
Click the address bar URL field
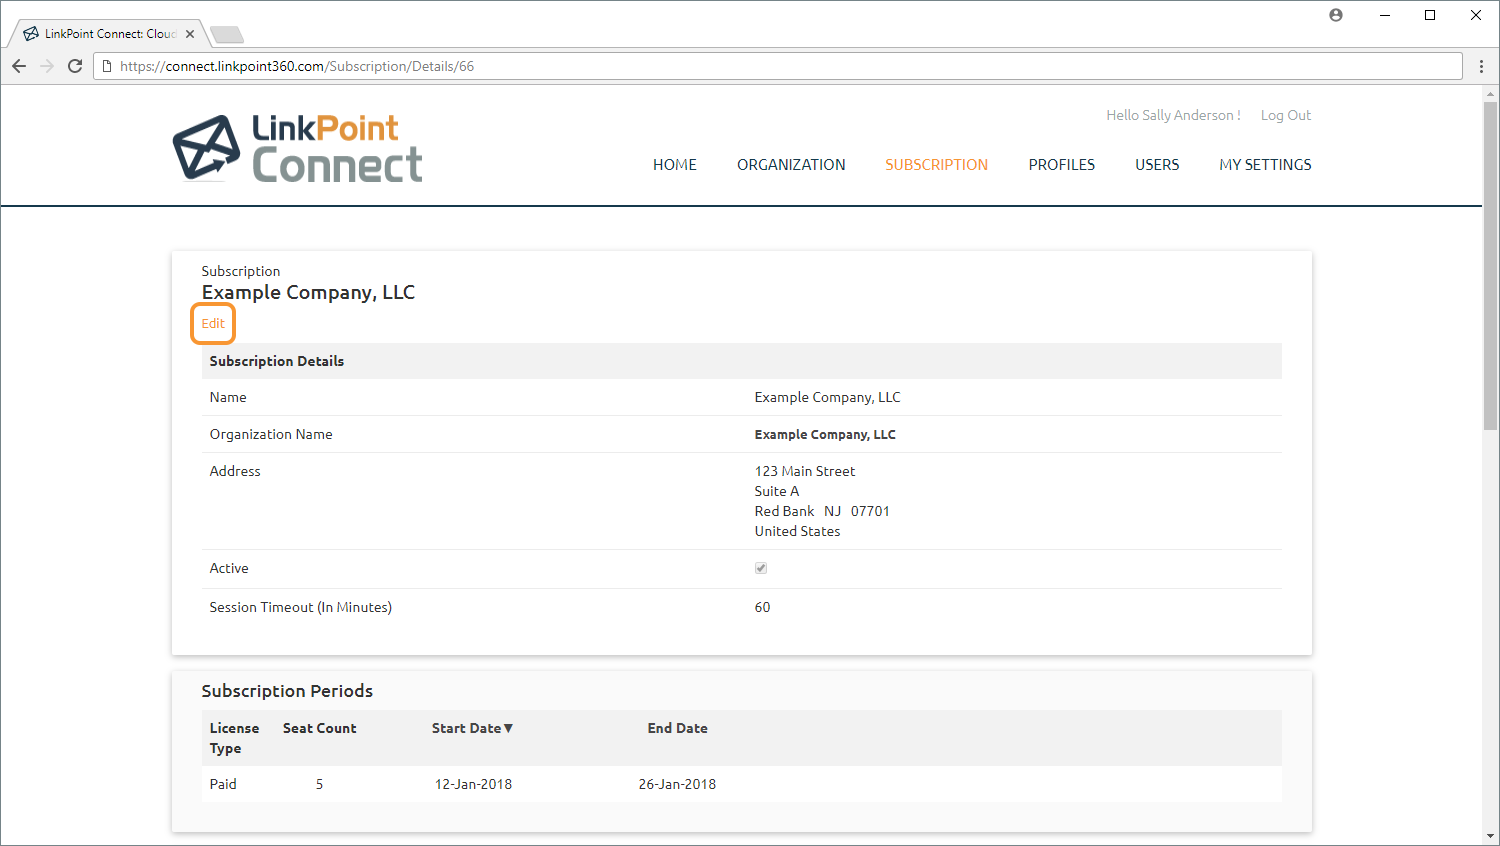780,66
